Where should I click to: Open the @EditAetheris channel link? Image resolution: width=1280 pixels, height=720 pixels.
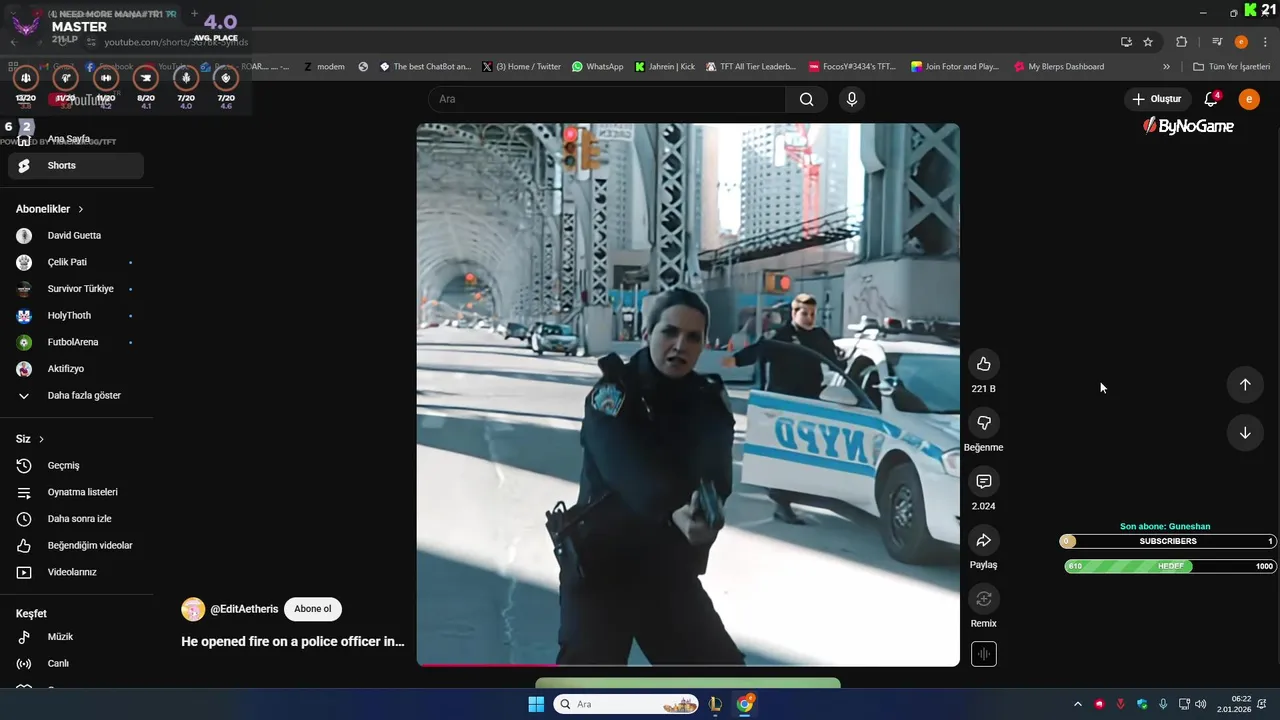click(244, 609)
